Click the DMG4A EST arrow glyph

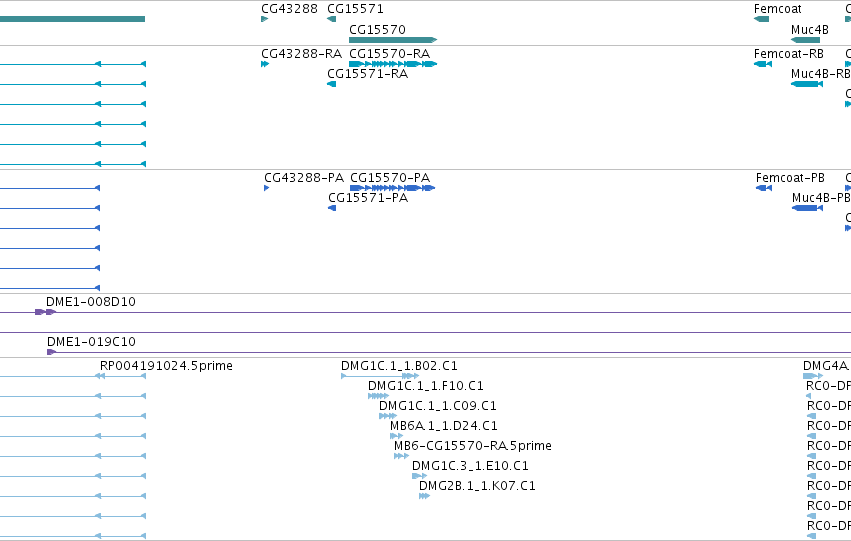(813, 376)
